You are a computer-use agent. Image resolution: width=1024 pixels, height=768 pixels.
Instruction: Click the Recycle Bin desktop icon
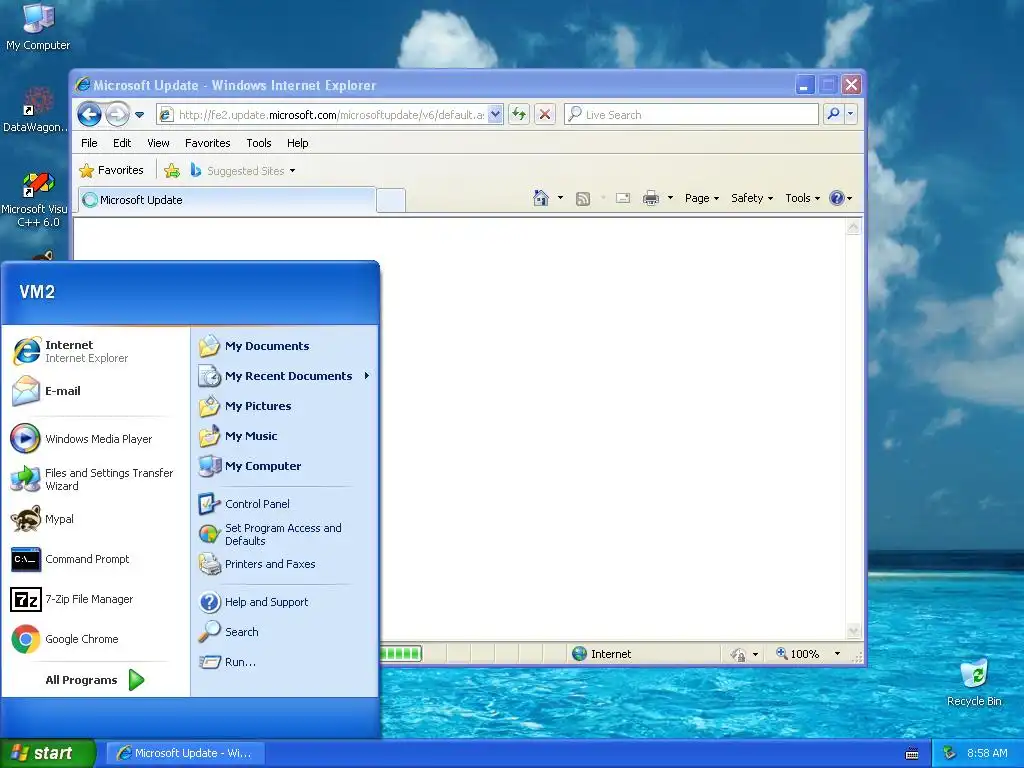(x=974, y=683)
